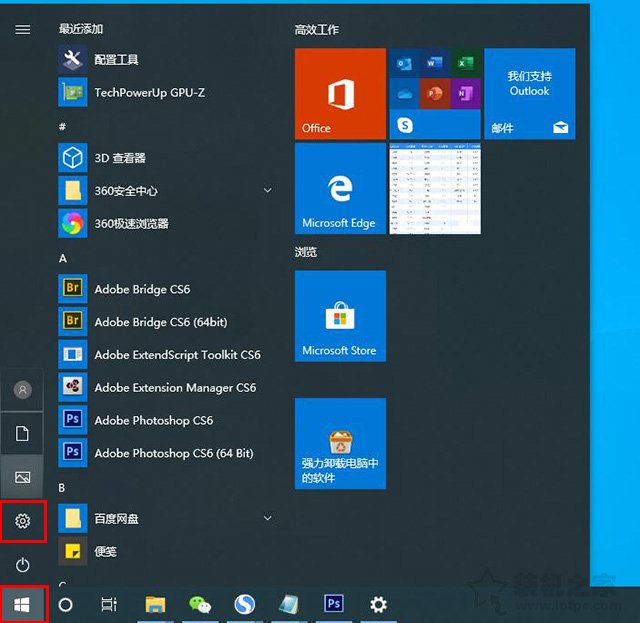Expand the 360安全中心 folder chevron
Image resolution: width=640 pixels, height=623 pixels.
[267, 190]
